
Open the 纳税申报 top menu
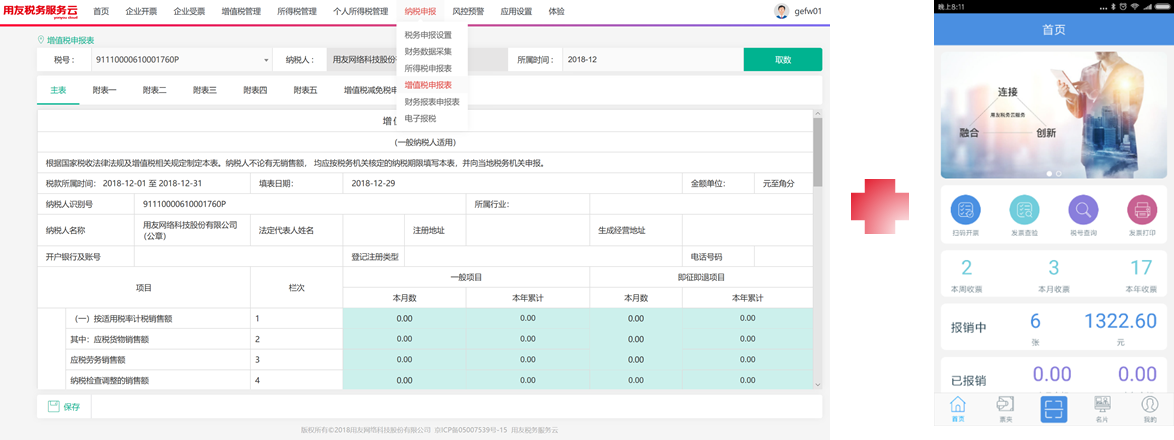click(420, 11)
